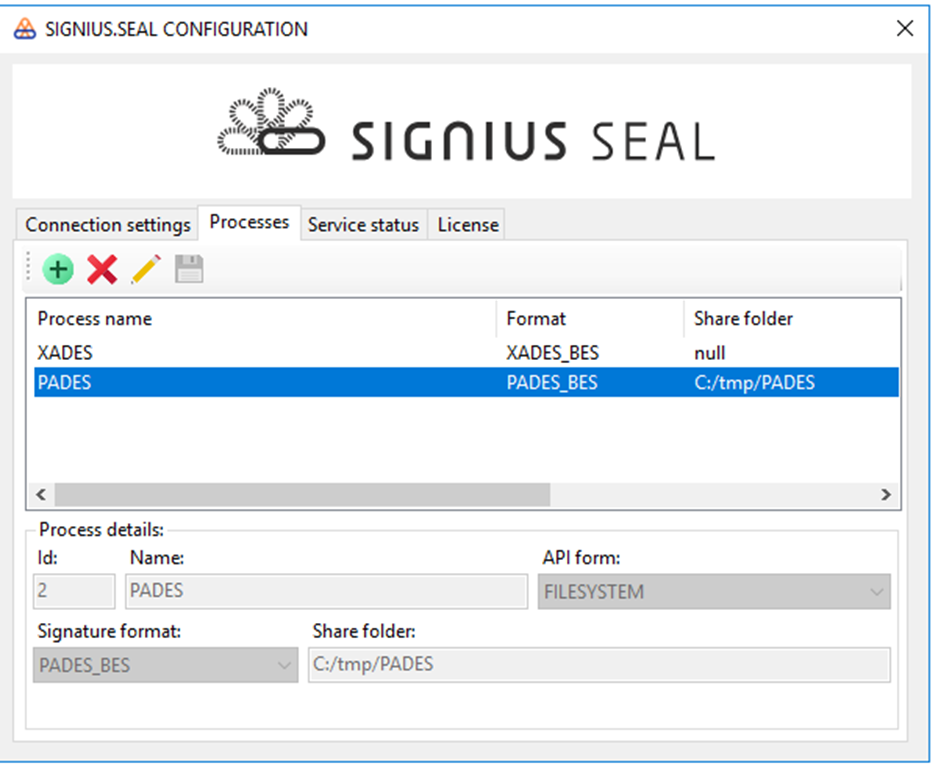Open the Signature format dropdown
This screenshot has height=772, width=938.
165,665
